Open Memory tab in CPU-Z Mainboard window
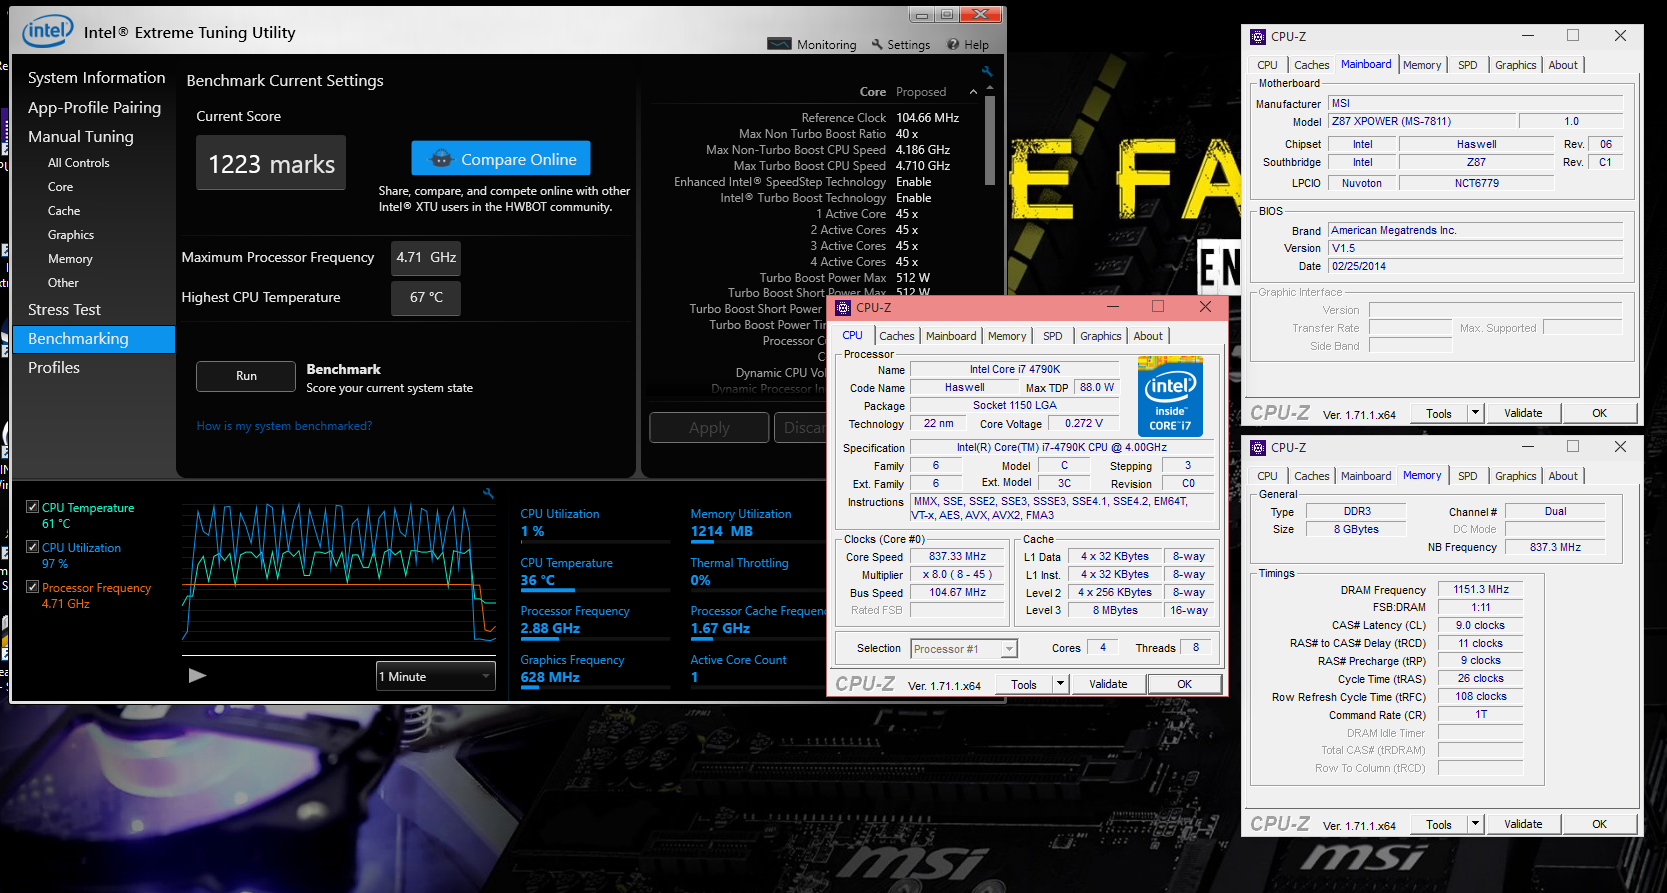This screenshot has width=1667, height=893. pos(1422,65)
